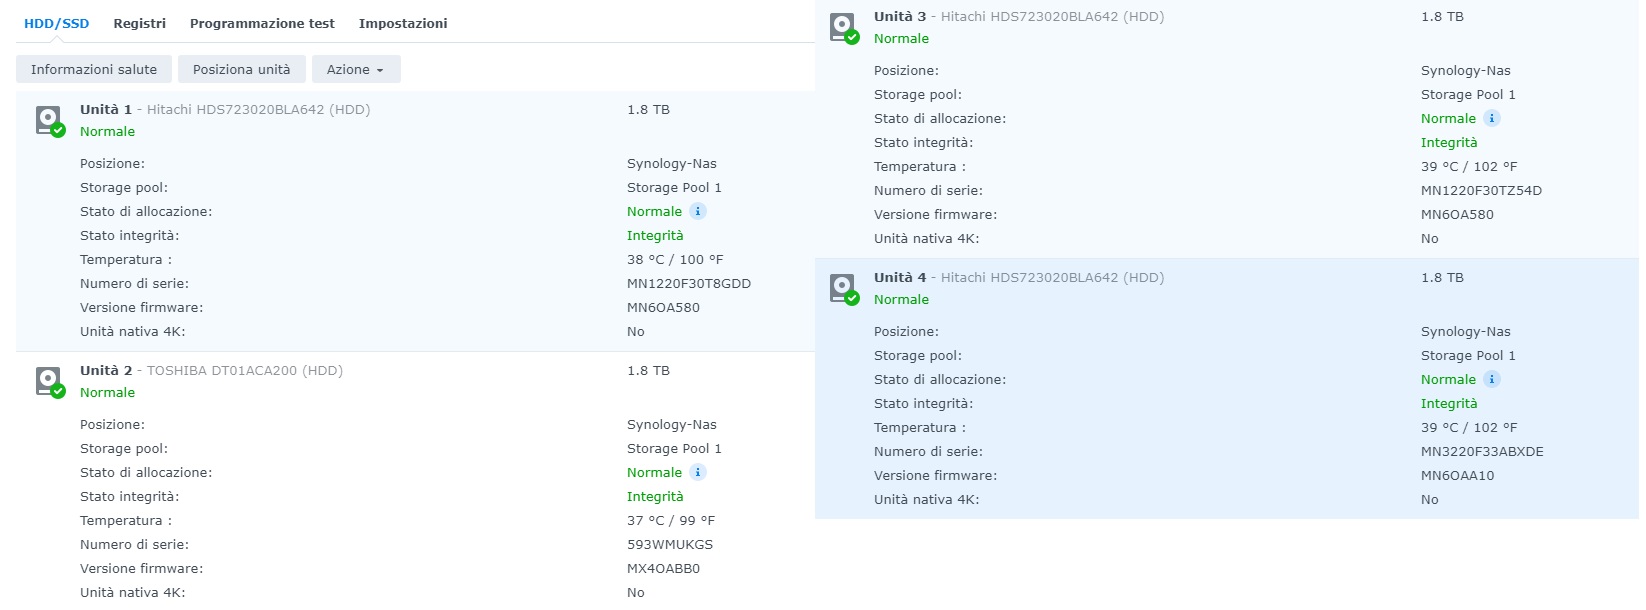Open the HDD/SSD tab
Screen dimensions: 1646x610
(x=56, y=23)
